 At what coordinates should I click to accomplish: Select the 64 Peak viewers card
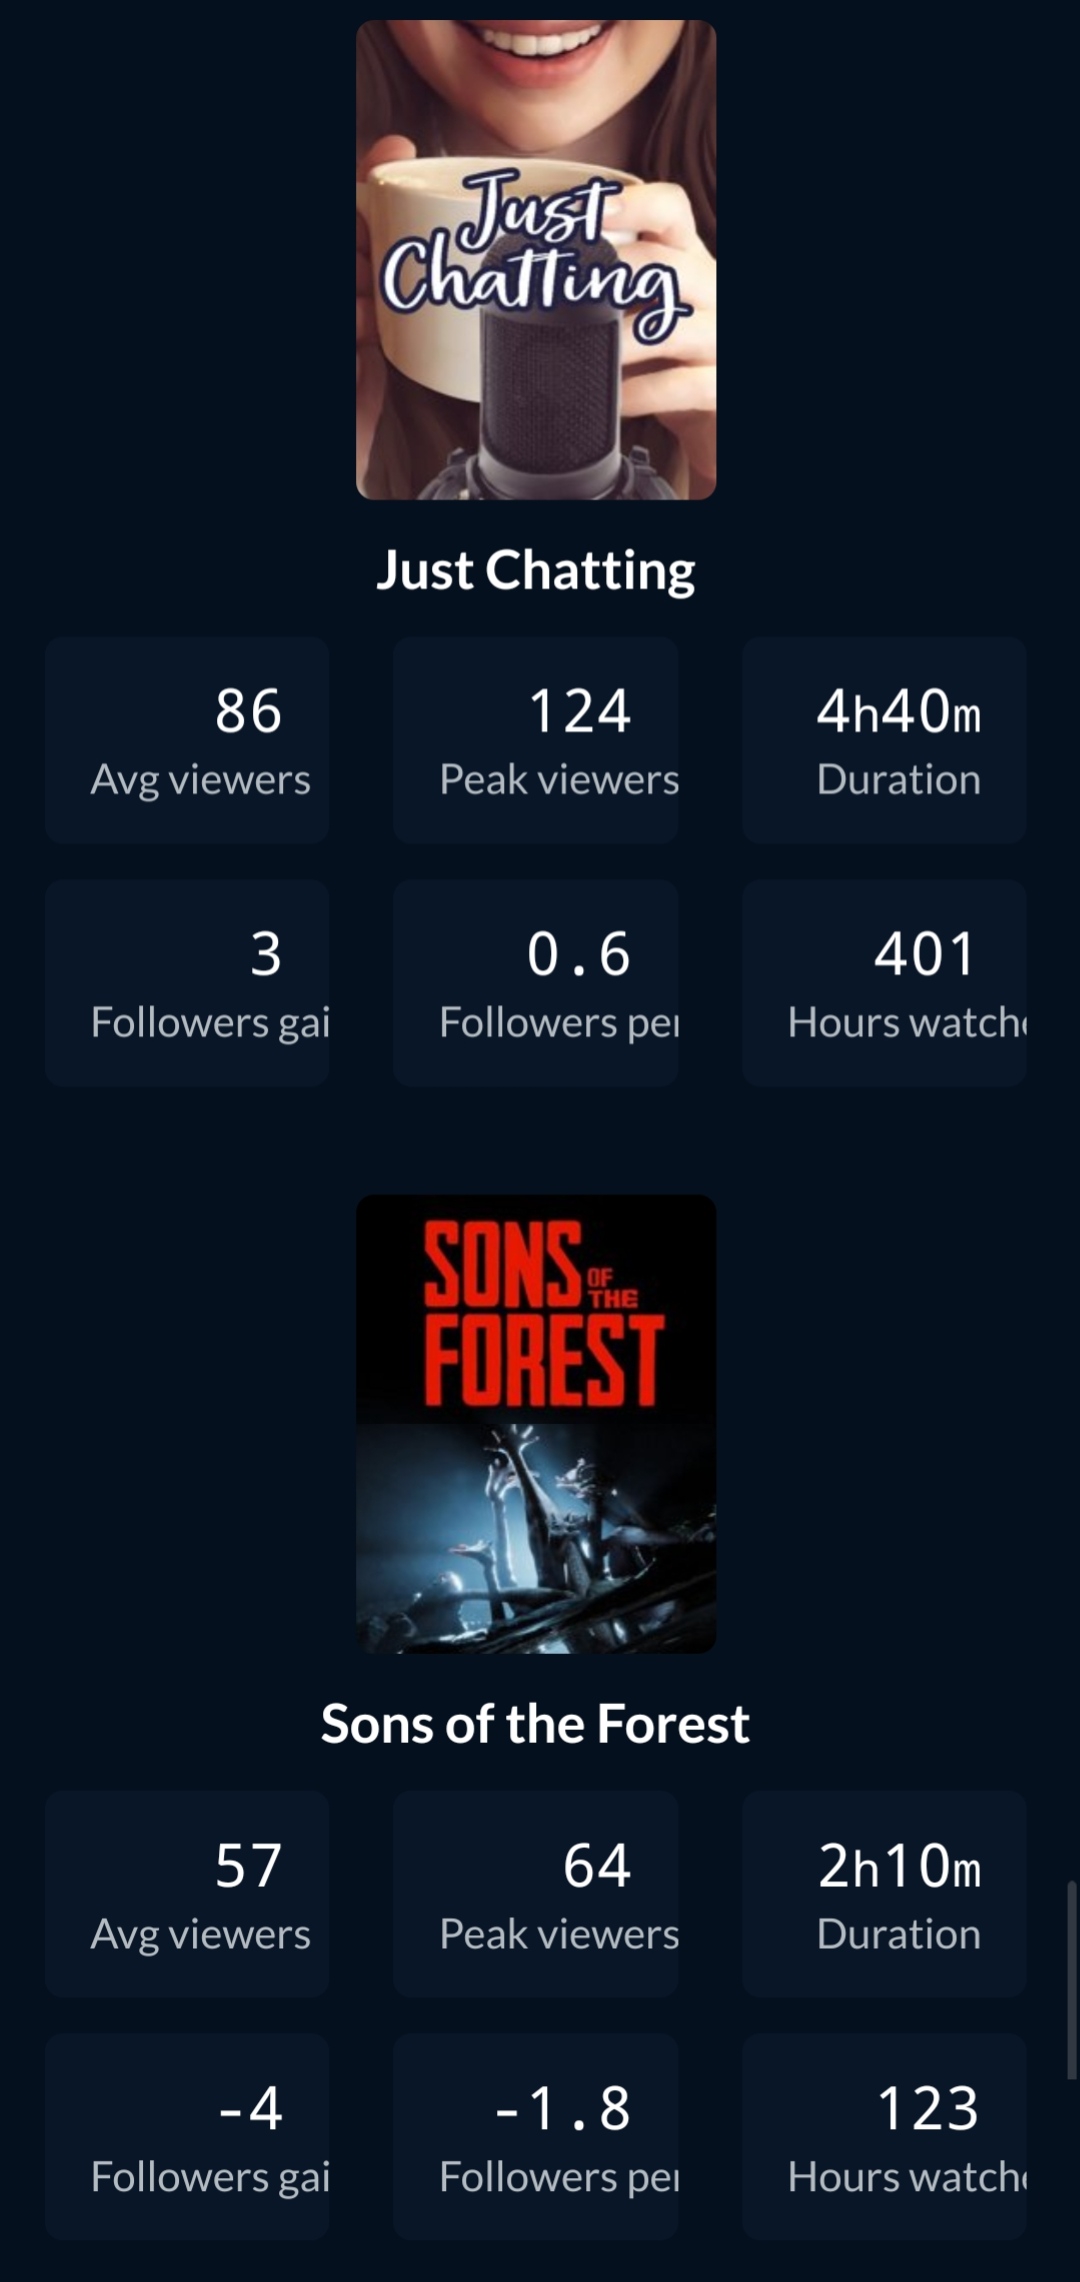[536, 1894]
